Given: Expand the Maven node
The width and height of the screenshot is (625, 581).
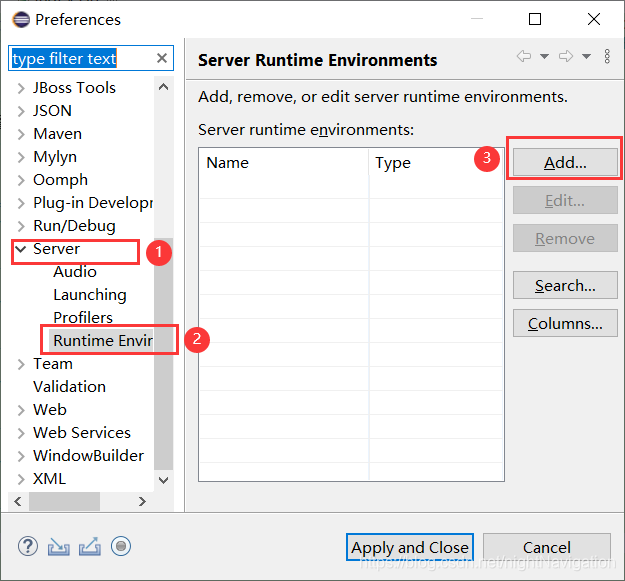Looking at the screenshot, I should [21, 134].
